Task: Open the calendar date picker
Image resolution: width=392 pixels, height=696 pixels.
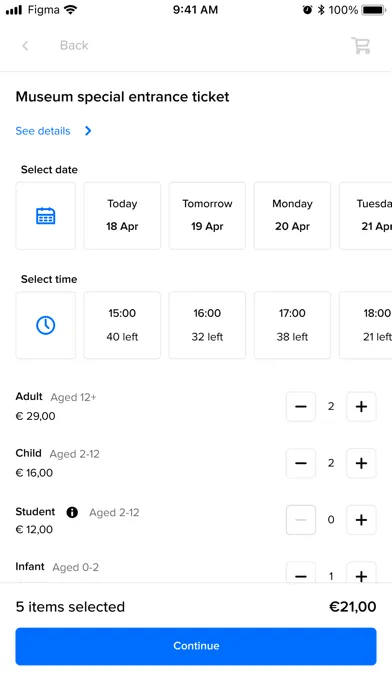Action: (46, 216)
